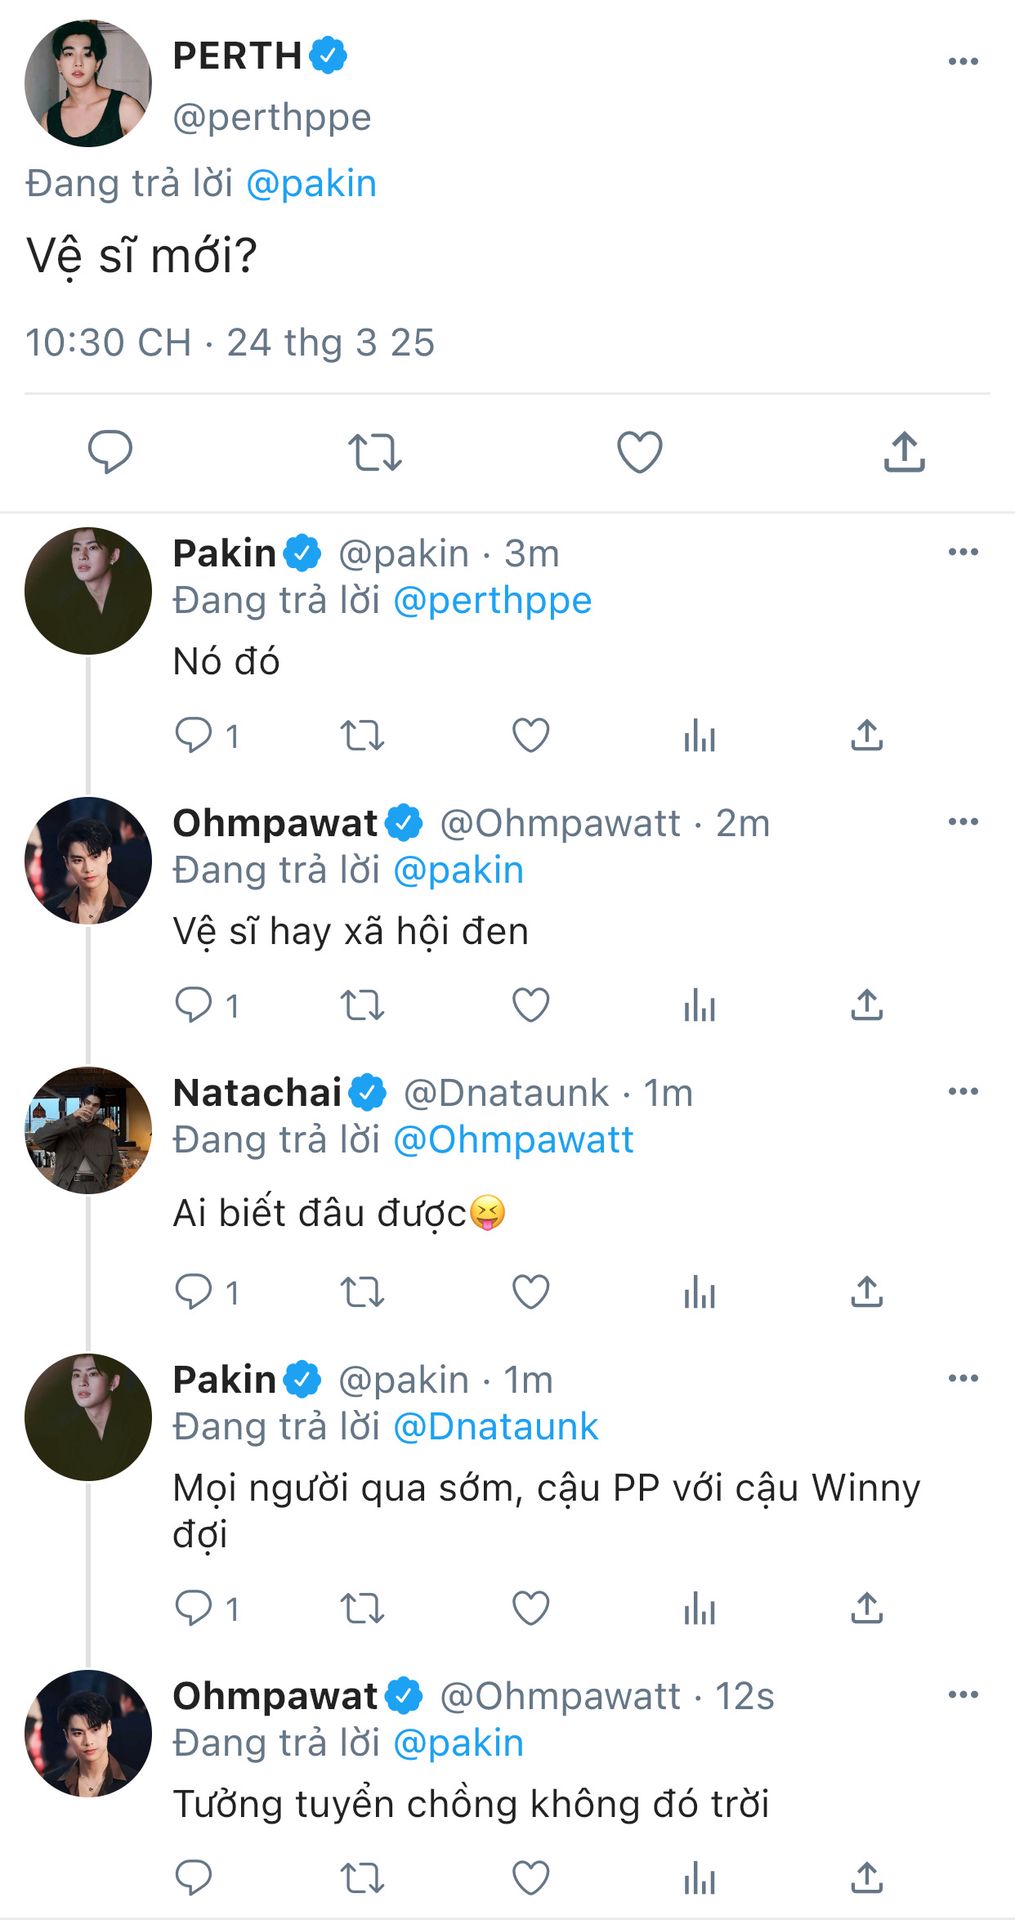
Task: Open more options for PERTH's tweet
Action: click(x=962, y=62)
